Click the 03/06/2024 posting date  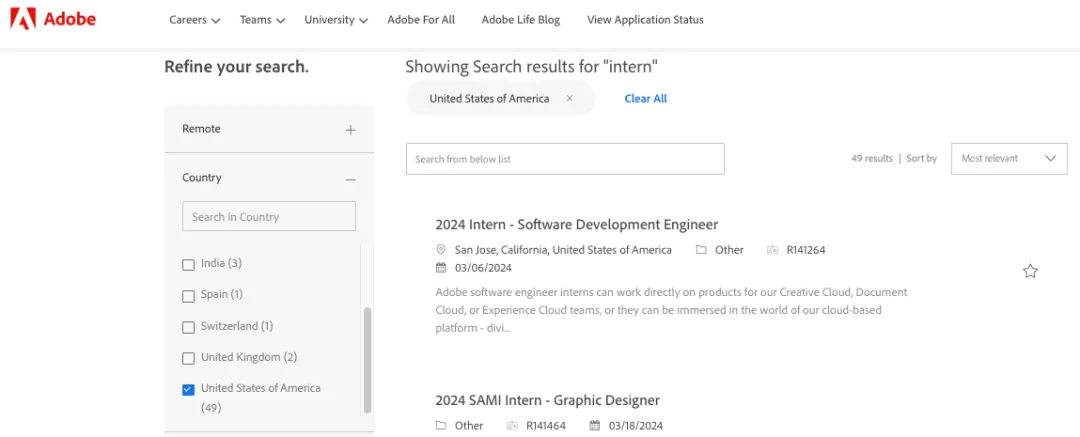click(x=483, y=267)
